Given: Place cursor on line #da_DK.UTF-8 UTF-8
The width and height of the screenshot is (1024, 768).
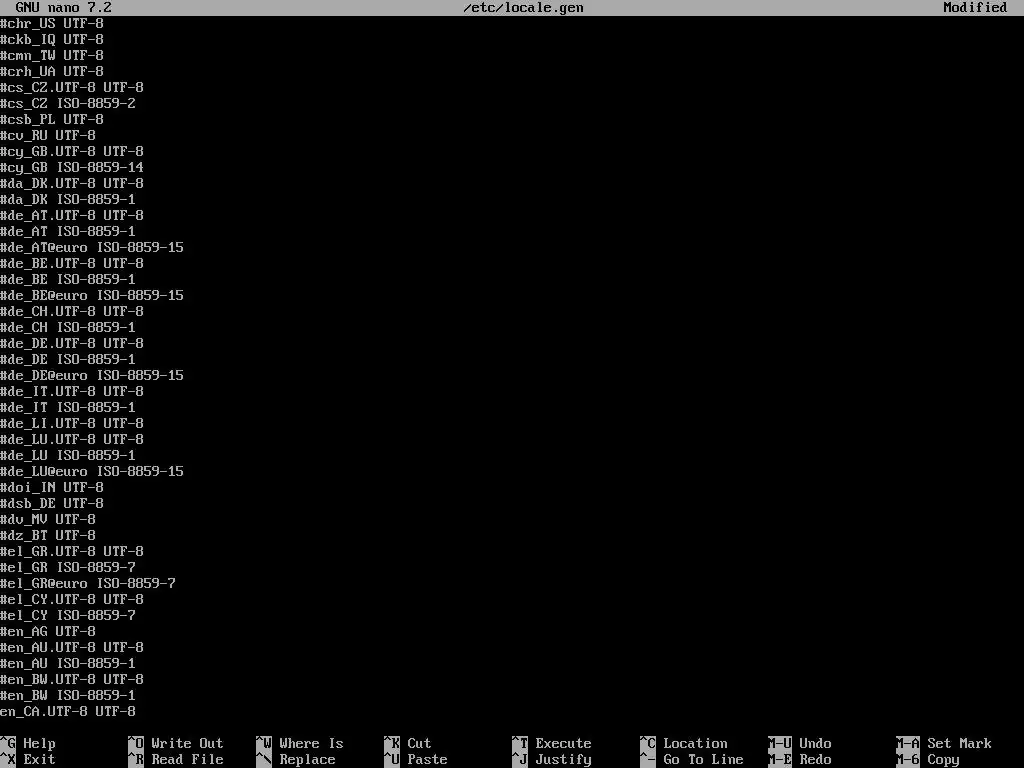Looking at the screenshot, I should [72, 184].
